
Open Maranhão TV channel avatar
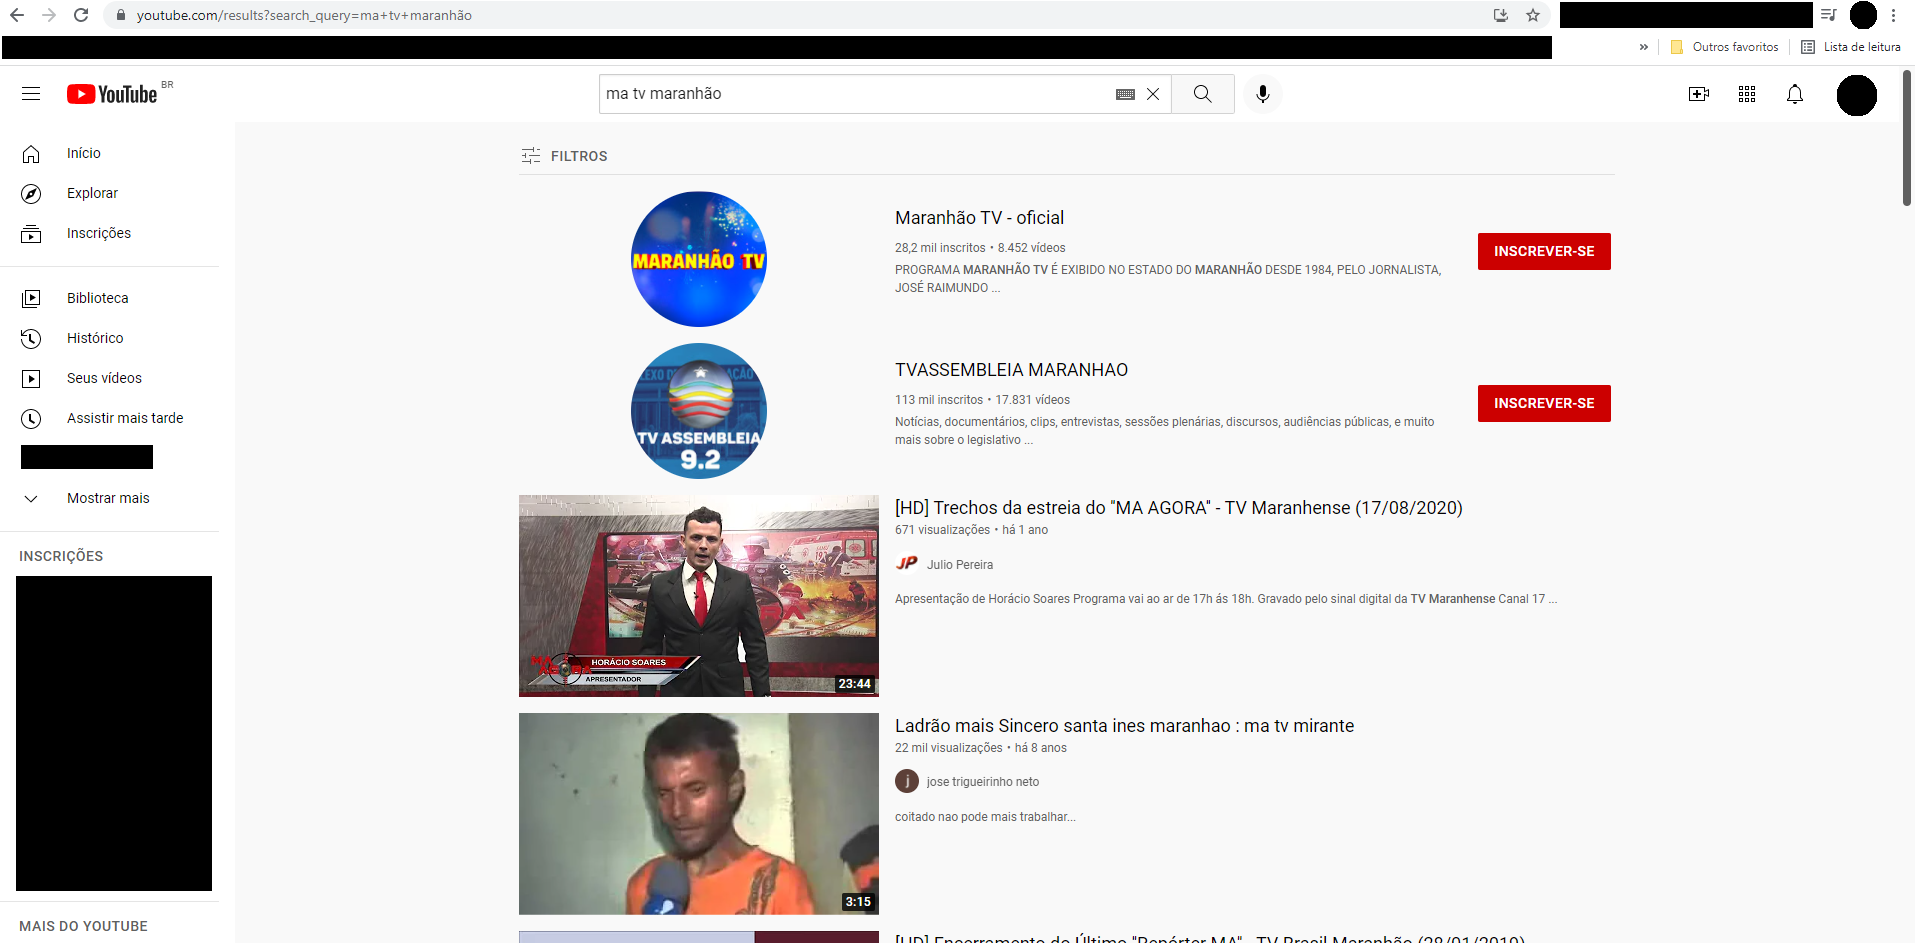[699, 259]
